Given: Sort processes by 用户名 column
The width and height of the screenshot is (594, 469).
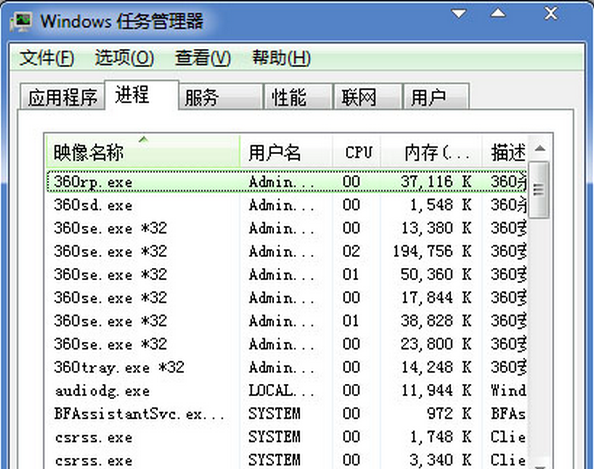Looking at the screenshot, I should pos(286,152).
